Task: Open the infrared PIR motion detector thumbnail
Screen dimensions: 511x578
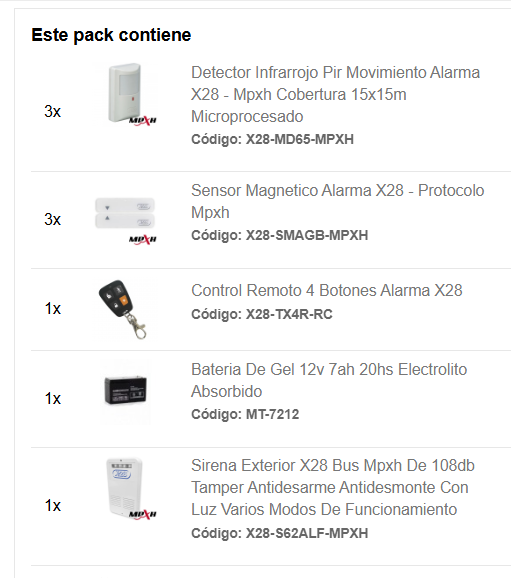Action: tap(125, 94)
